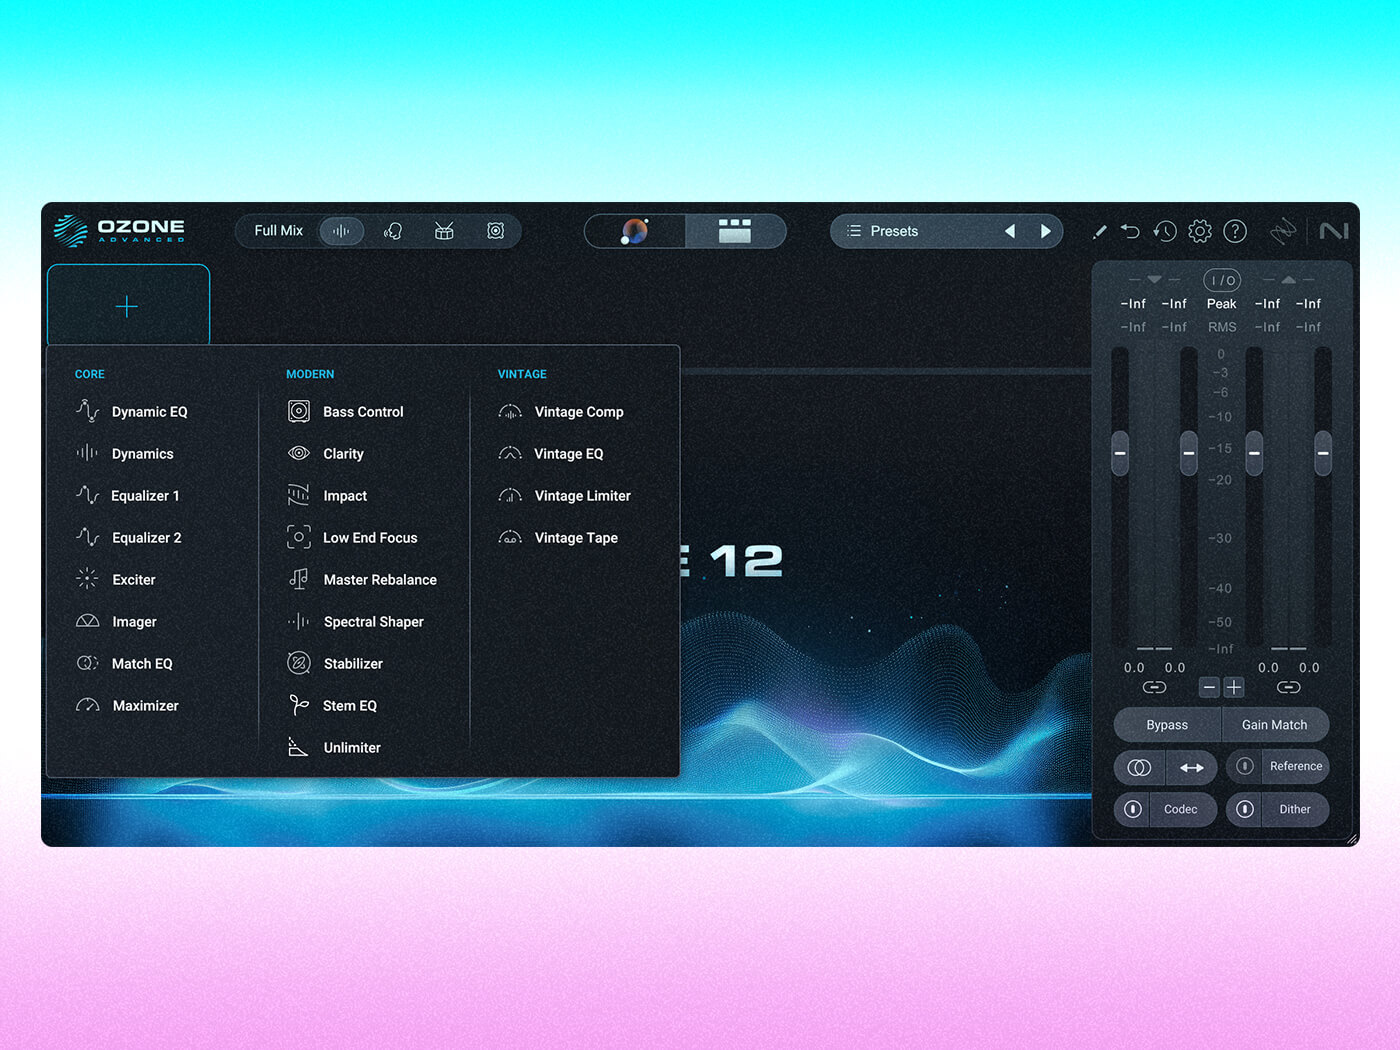Enable the Dither power toggle
Screen dimensions: 1400x1050
[1245, 809]
